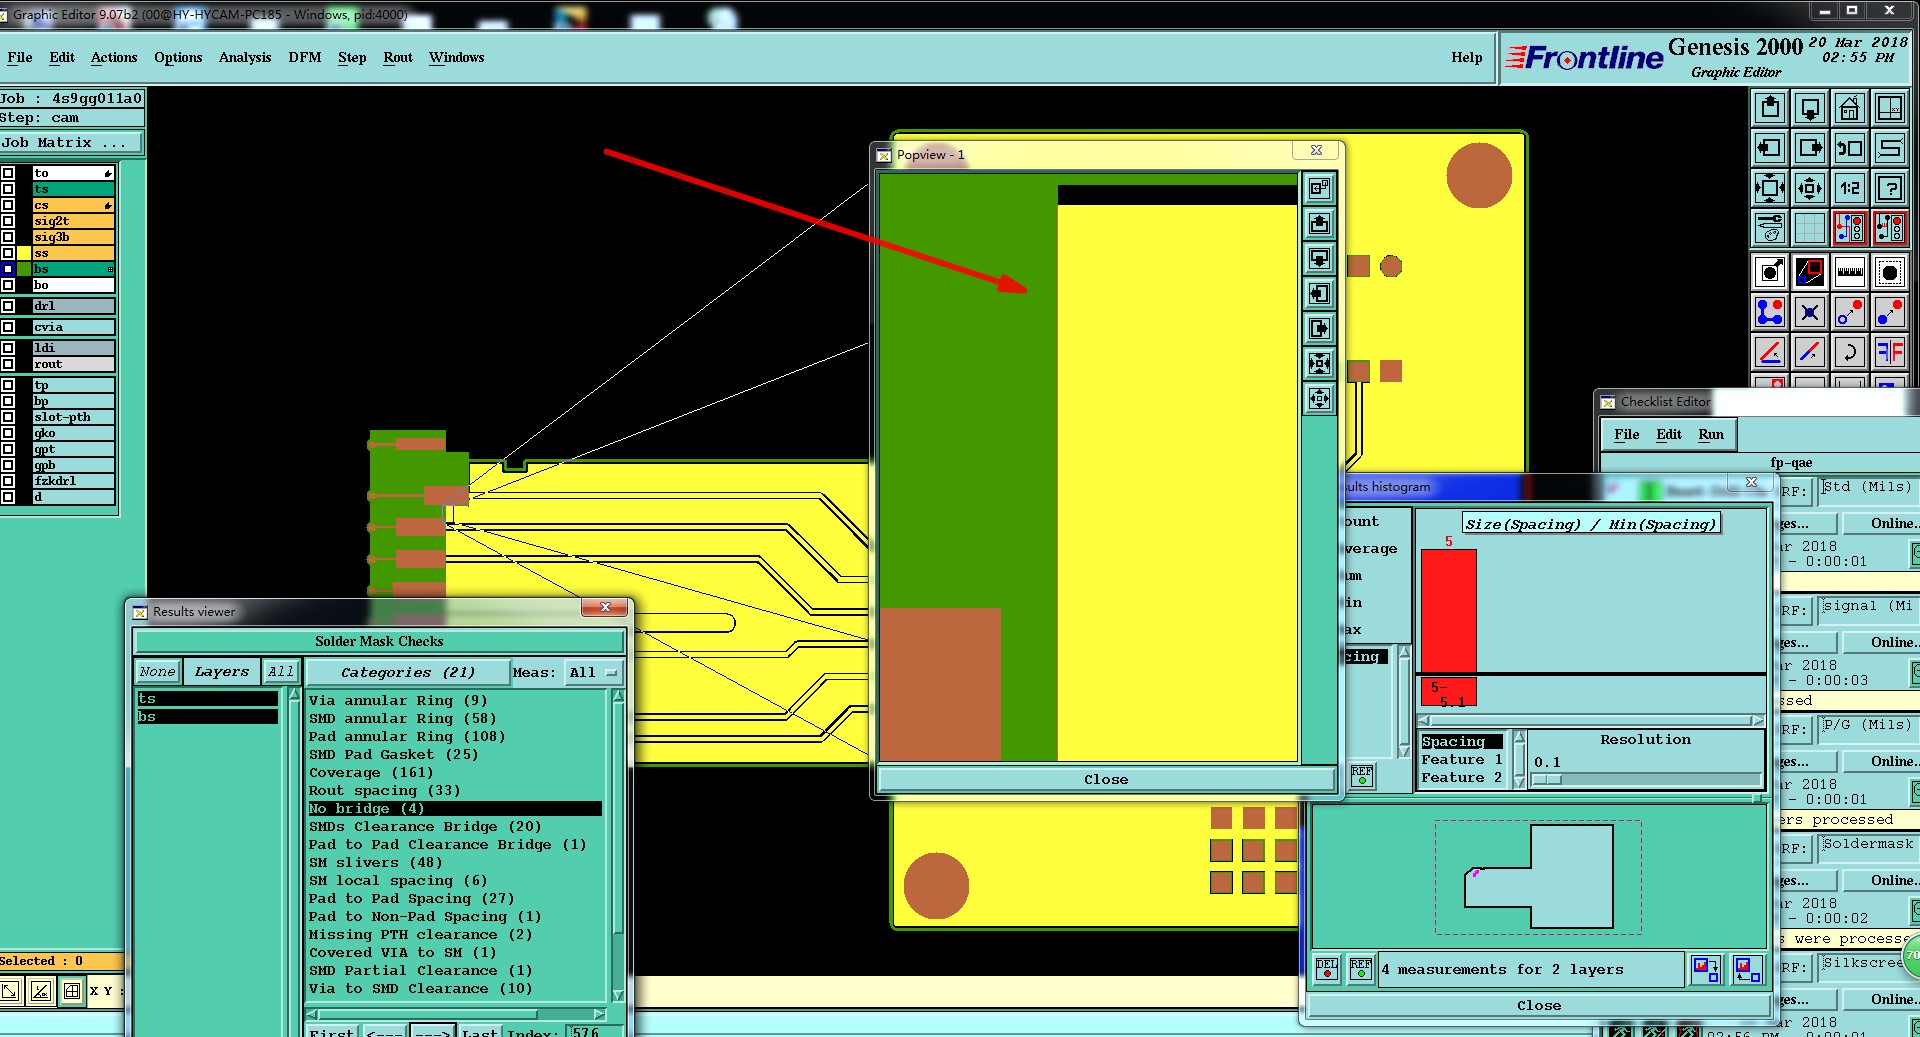Click the red-blue netlist traffic light icon

(1850, 228)
